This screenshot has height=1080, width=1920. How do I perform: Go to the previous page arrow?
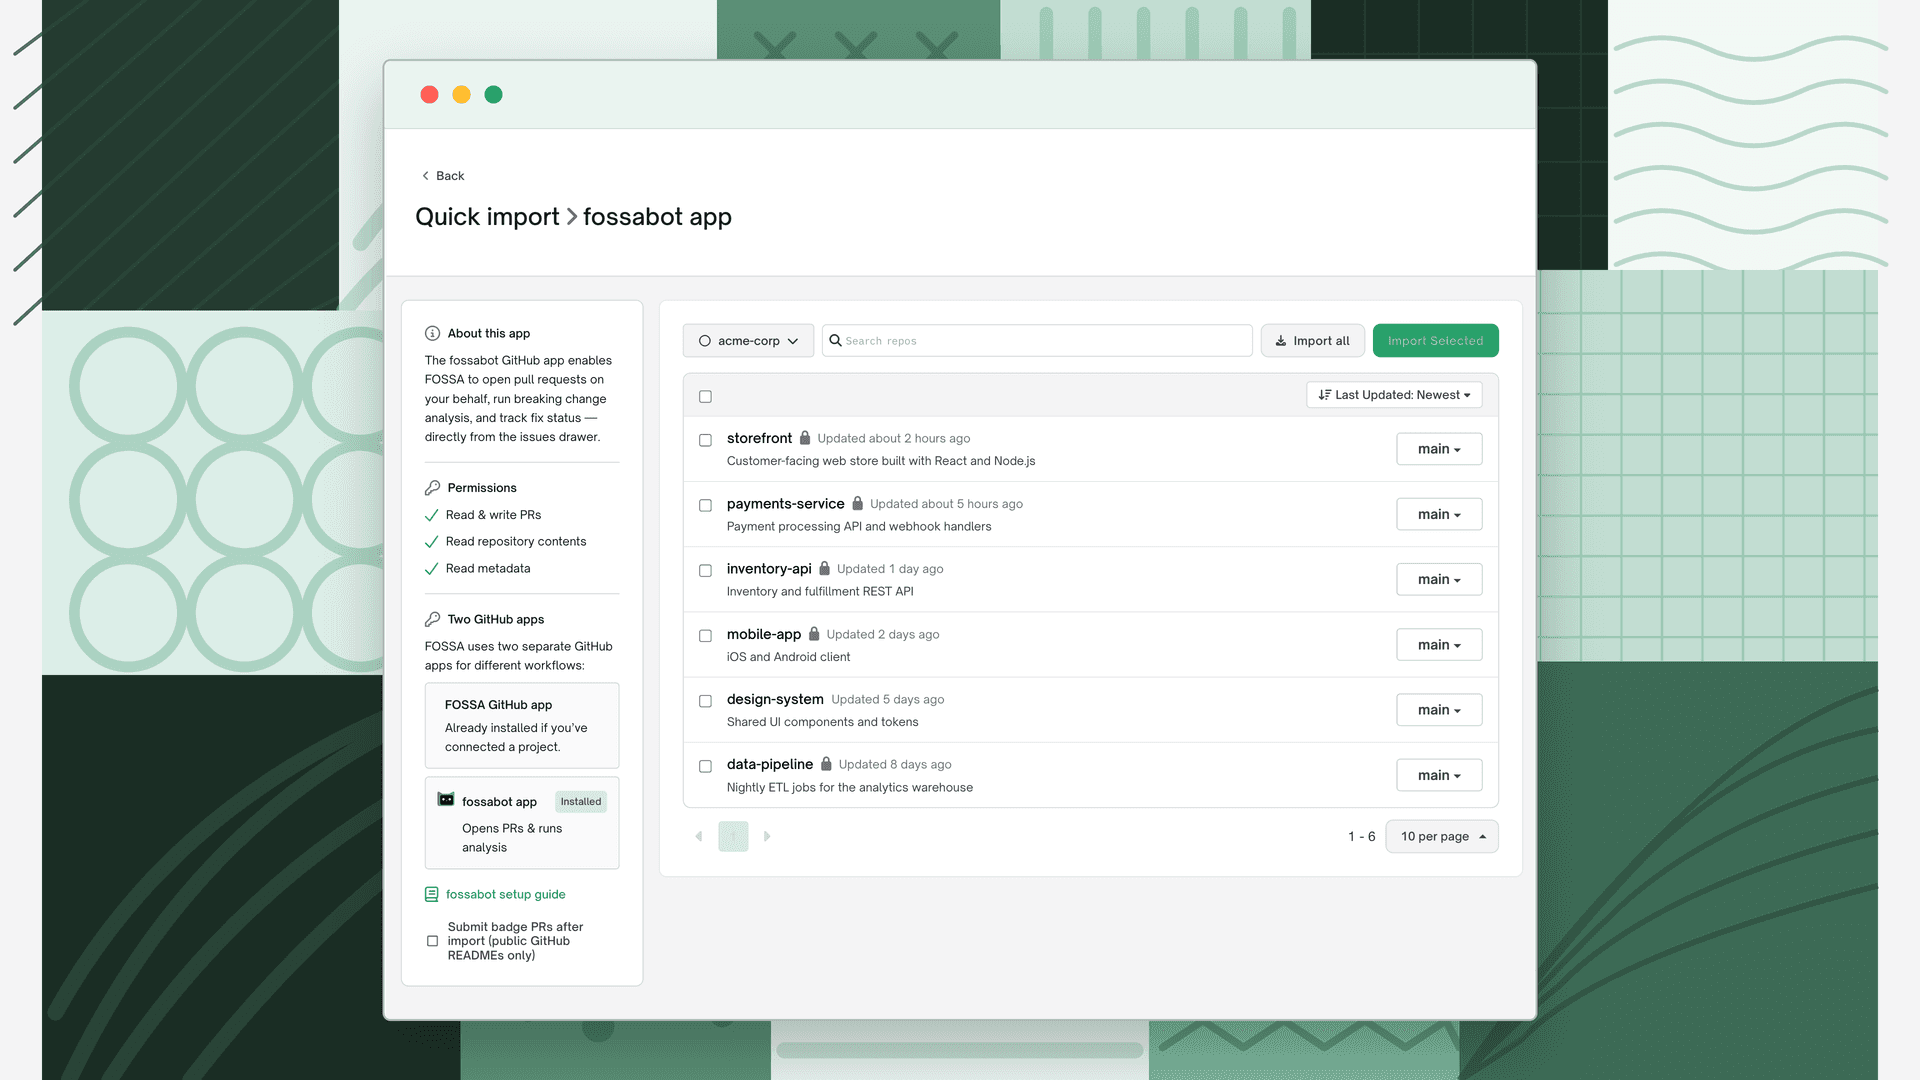[x=698, y=836]
